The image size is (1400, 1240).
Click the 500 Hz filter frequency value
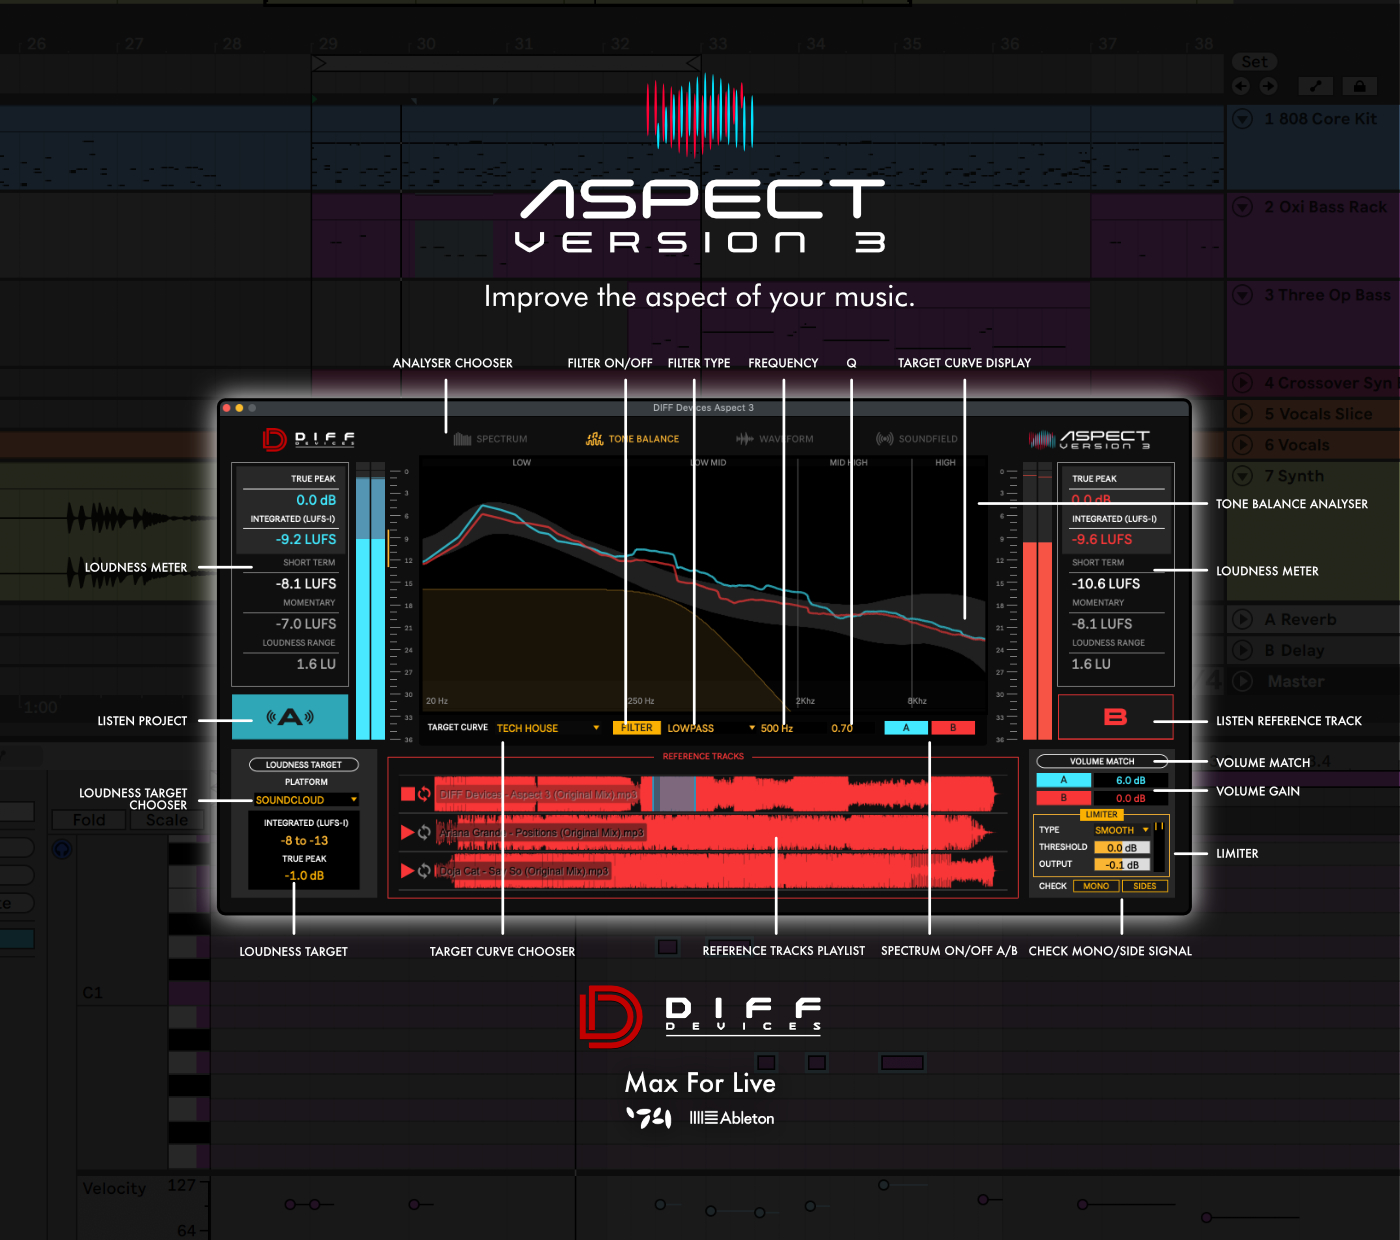coord(777,728)
